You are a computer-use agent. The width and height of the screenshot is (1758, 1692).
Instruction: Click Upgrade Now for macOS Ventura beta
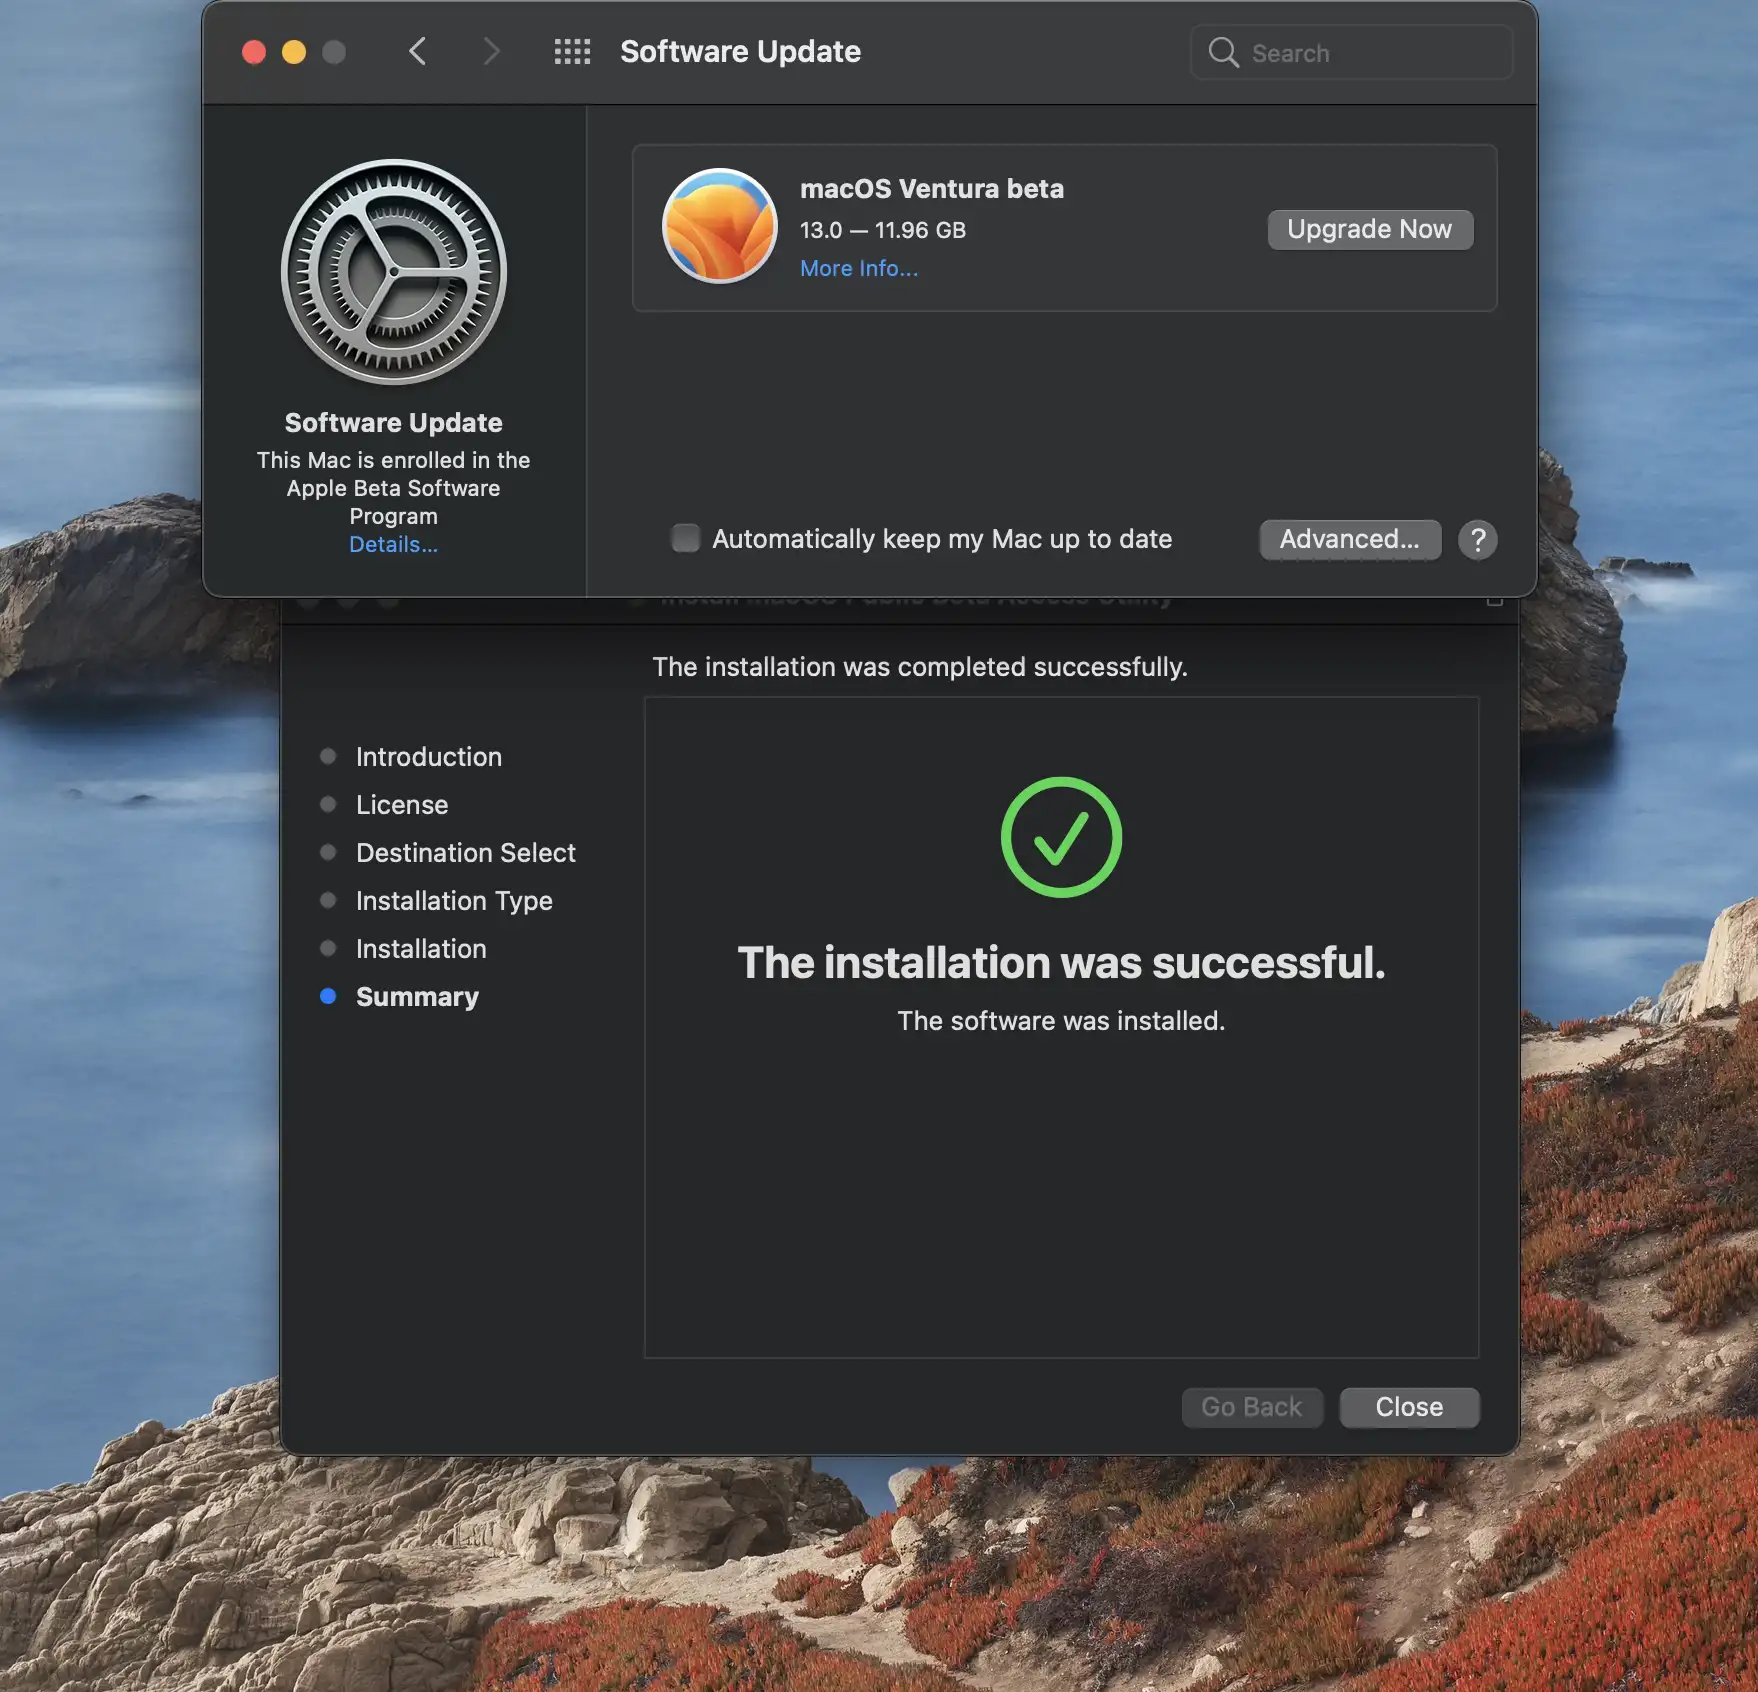click(x=1370, y=229)
